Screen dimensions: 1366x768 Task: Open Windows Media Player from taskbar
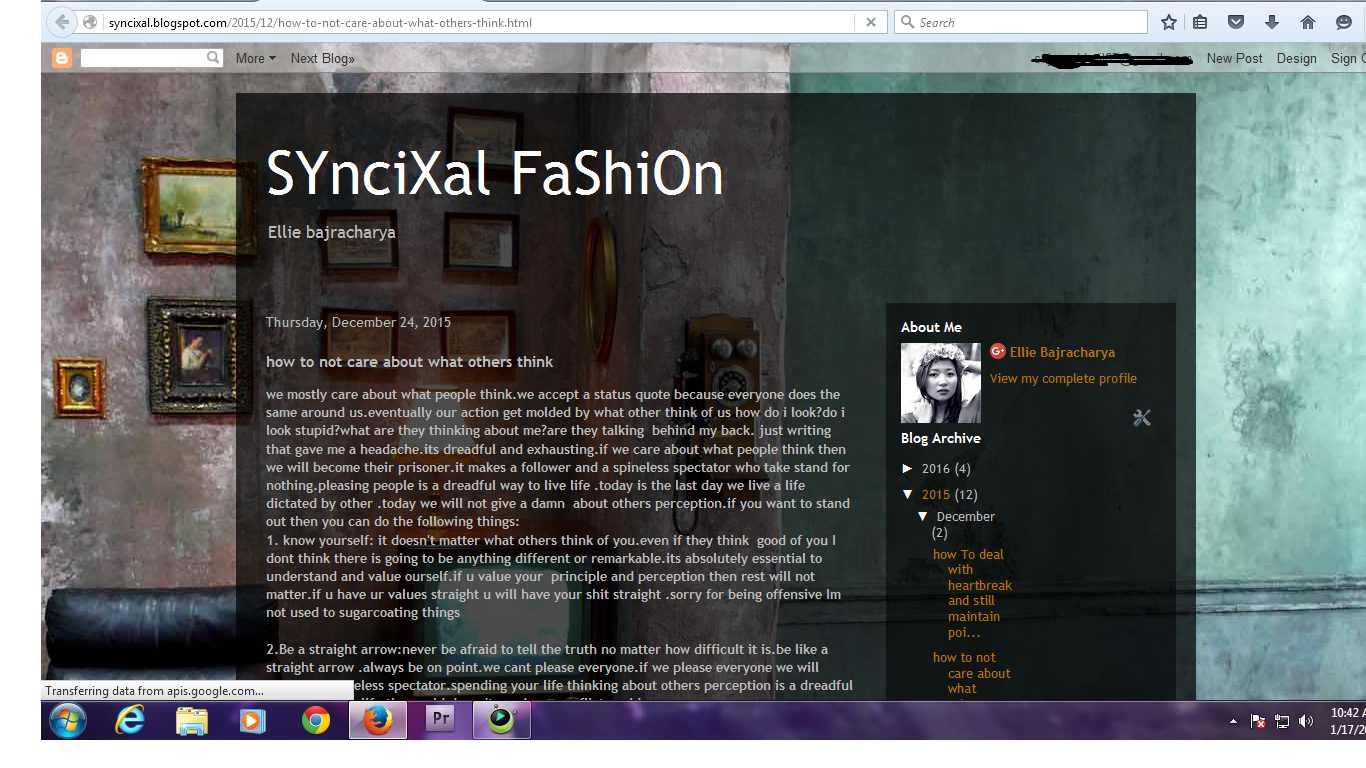click(253, 720)
